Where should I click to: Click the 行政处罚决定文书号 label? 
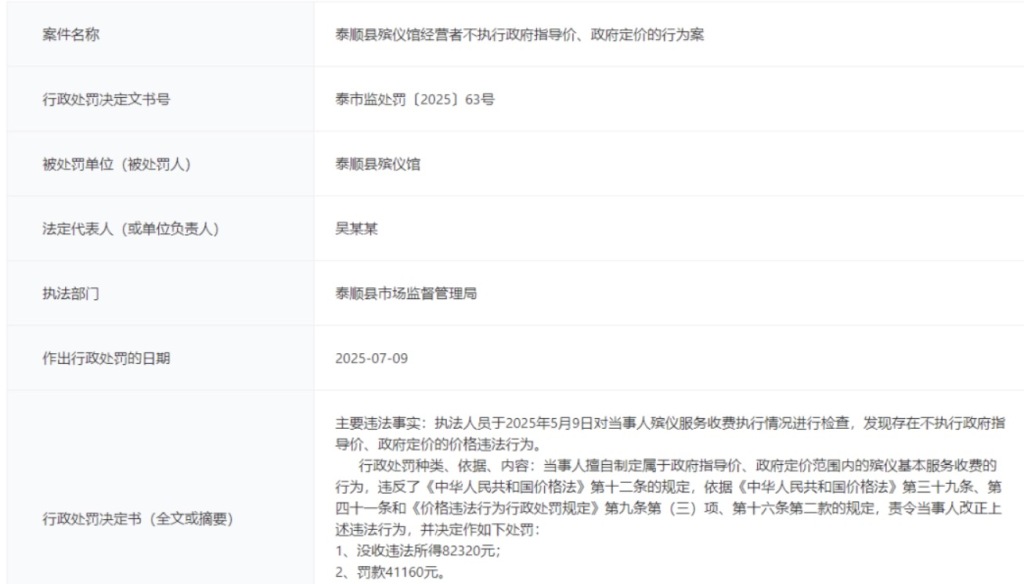106,99
